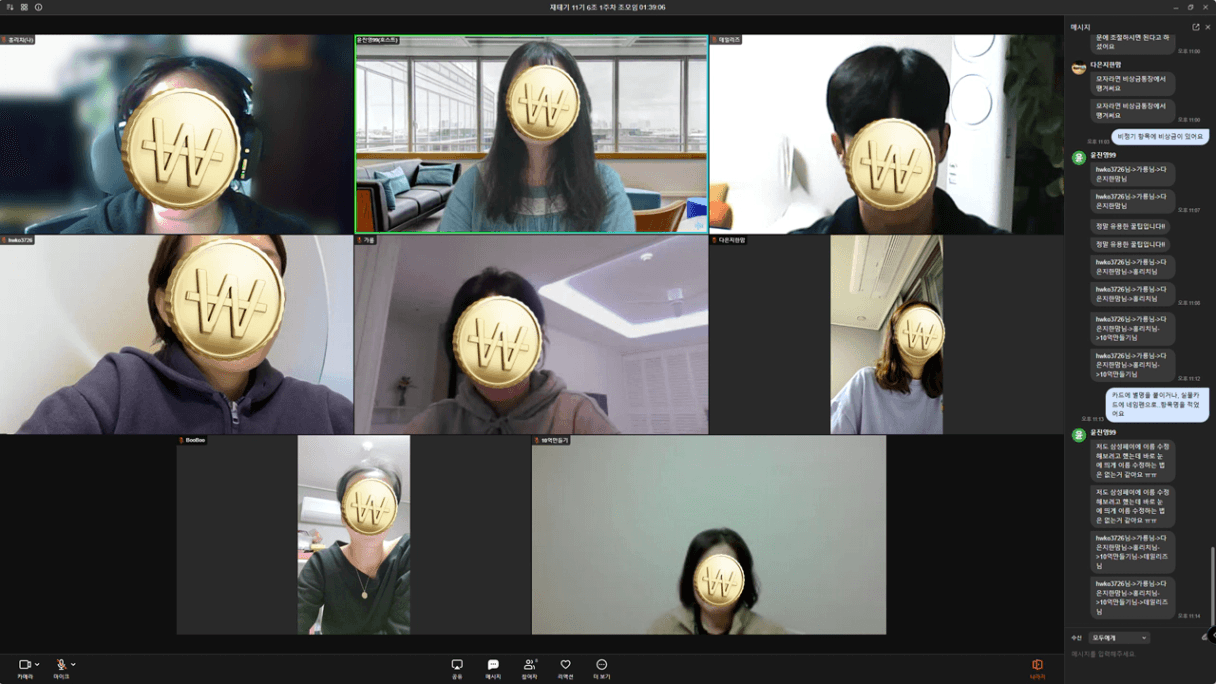Click the orange leave (나가기) button
This screenshot has width=1216, height=684.
(1037, 668)
